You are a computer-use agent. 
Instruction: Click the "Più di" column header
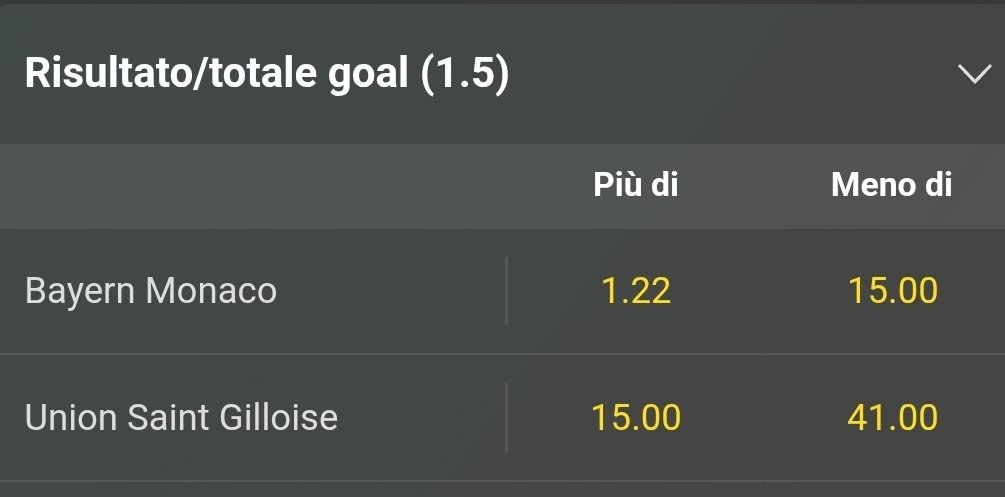636,185
